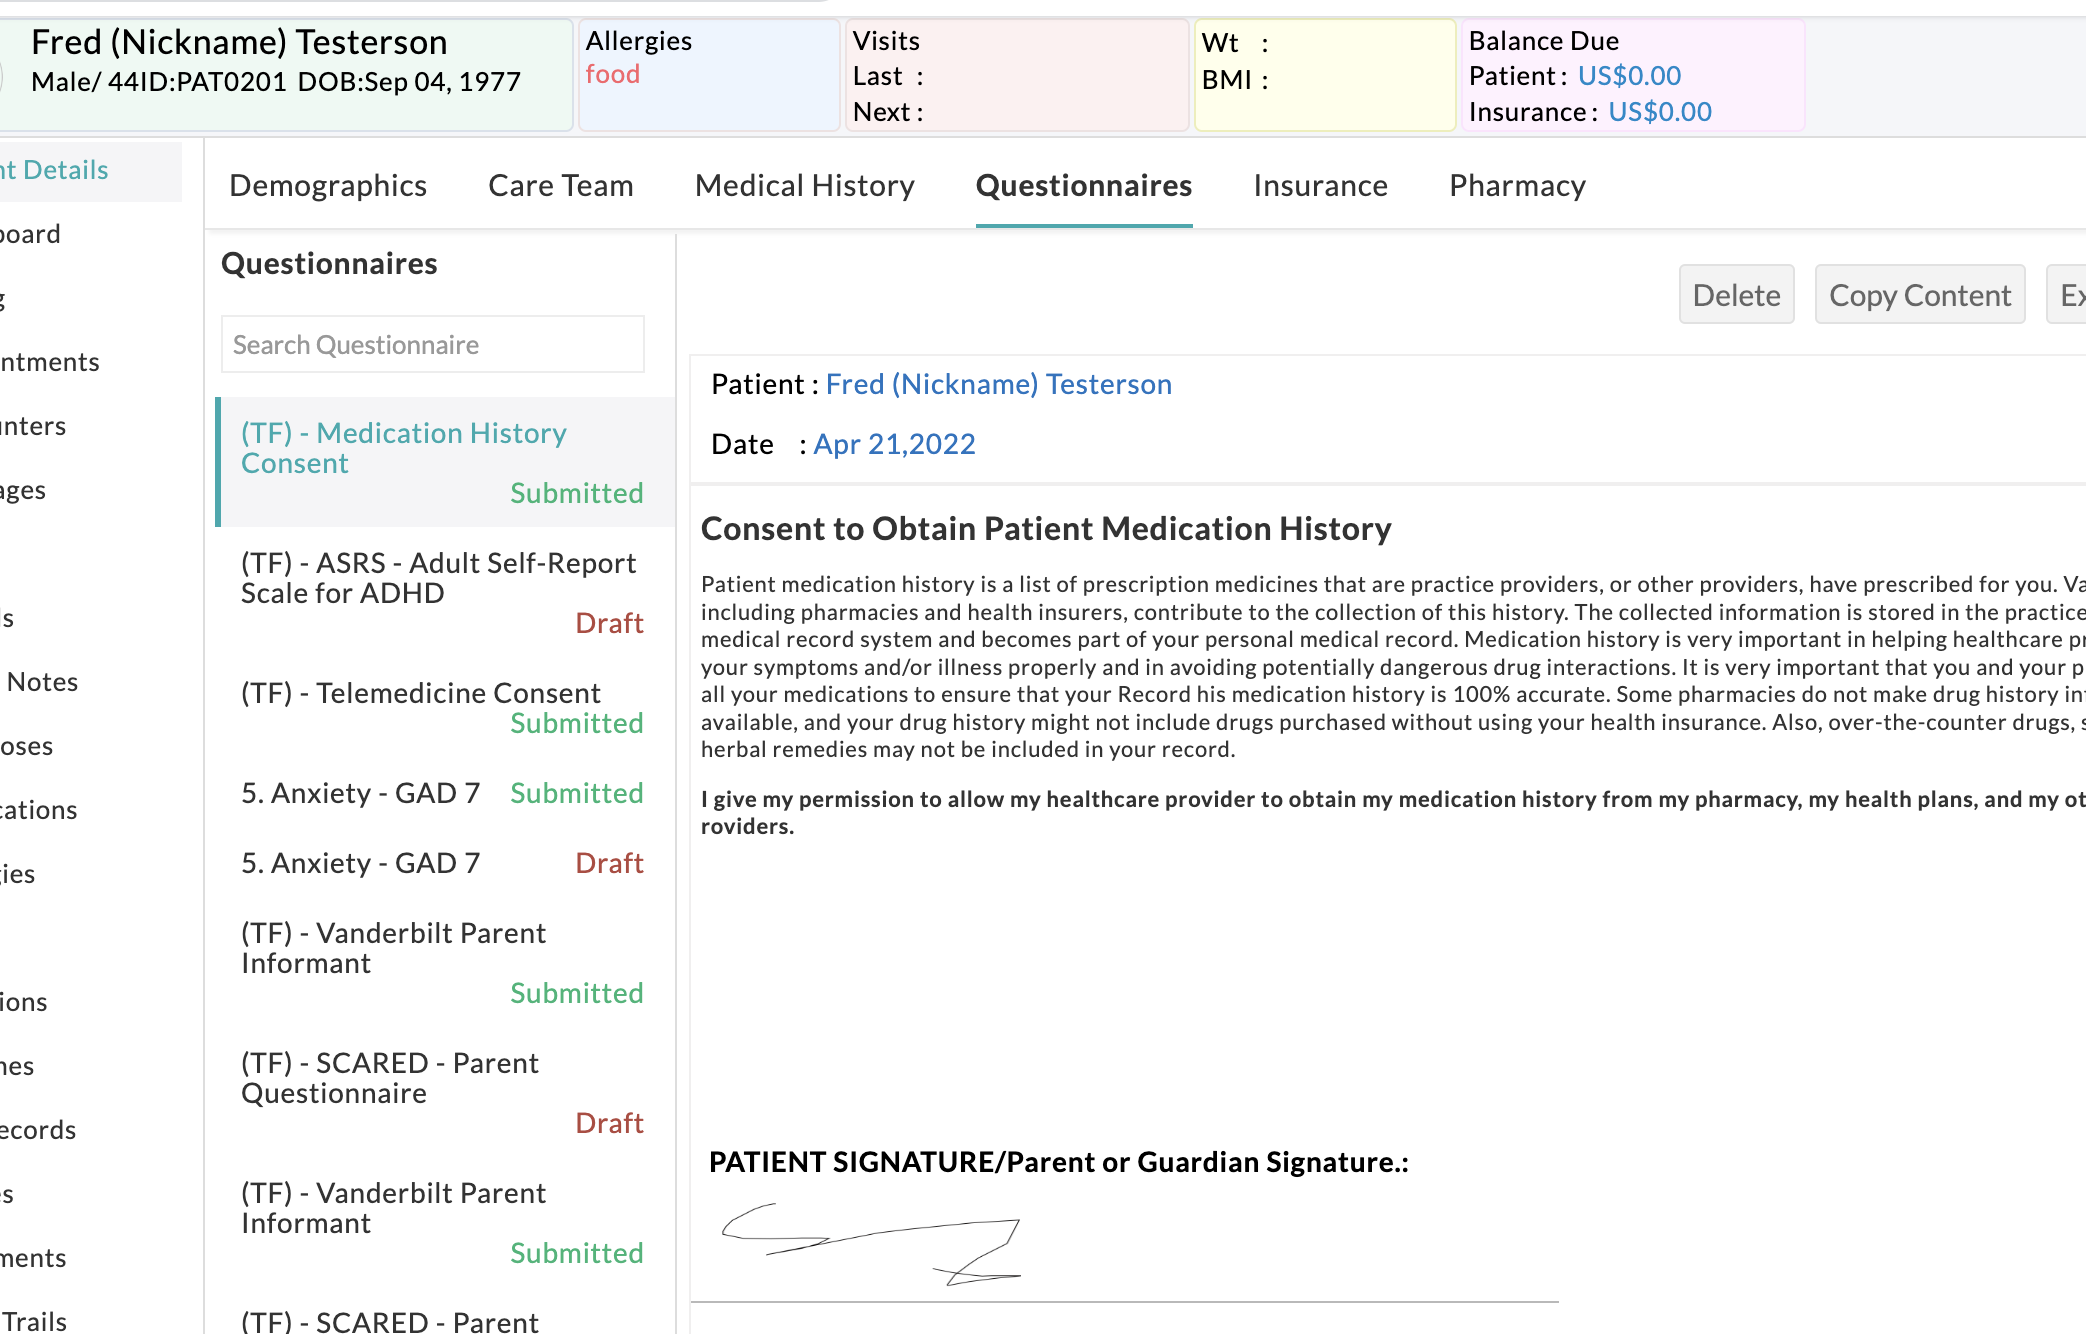Image resolution: width=2086 pixels, height=1334 pixels.
Task: Click the patient balance US$0.00 amount
Action: tap(1629, 76)
